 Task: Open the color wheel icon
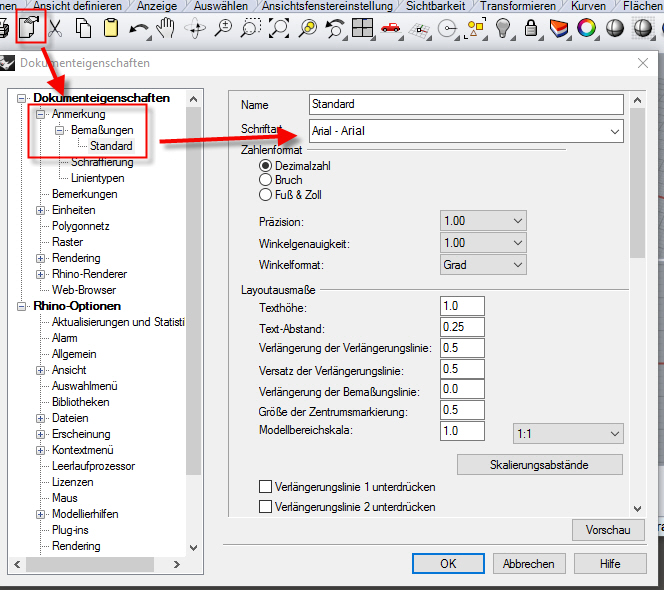587,28
